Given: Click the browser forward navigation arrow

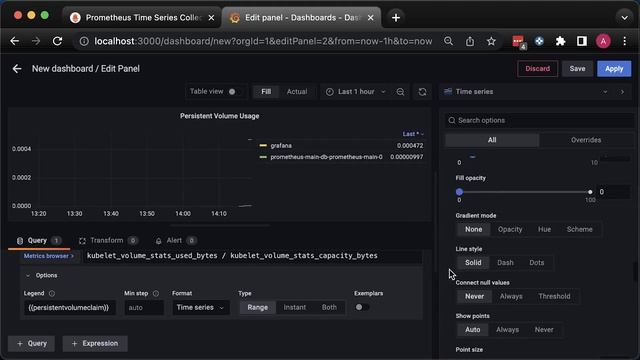Looking at the screenshot, I should (36, 41).
